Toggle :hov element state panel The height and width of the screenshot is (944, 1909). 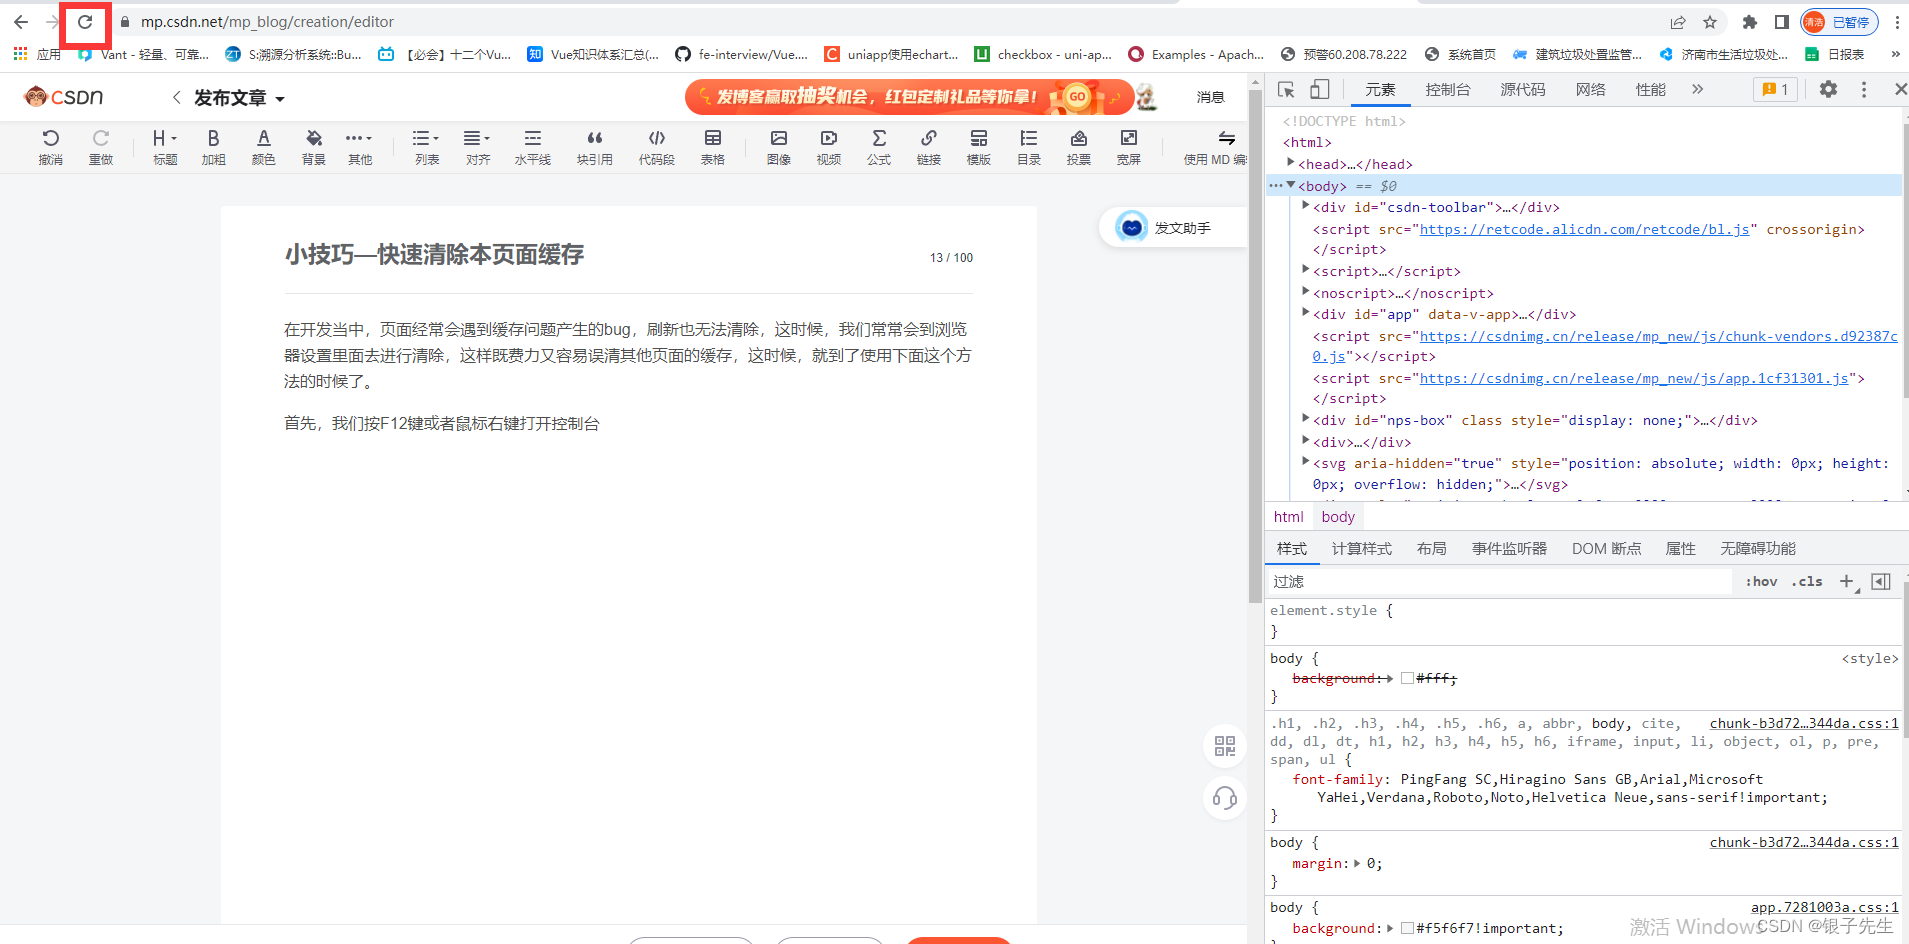point(1761,582)
